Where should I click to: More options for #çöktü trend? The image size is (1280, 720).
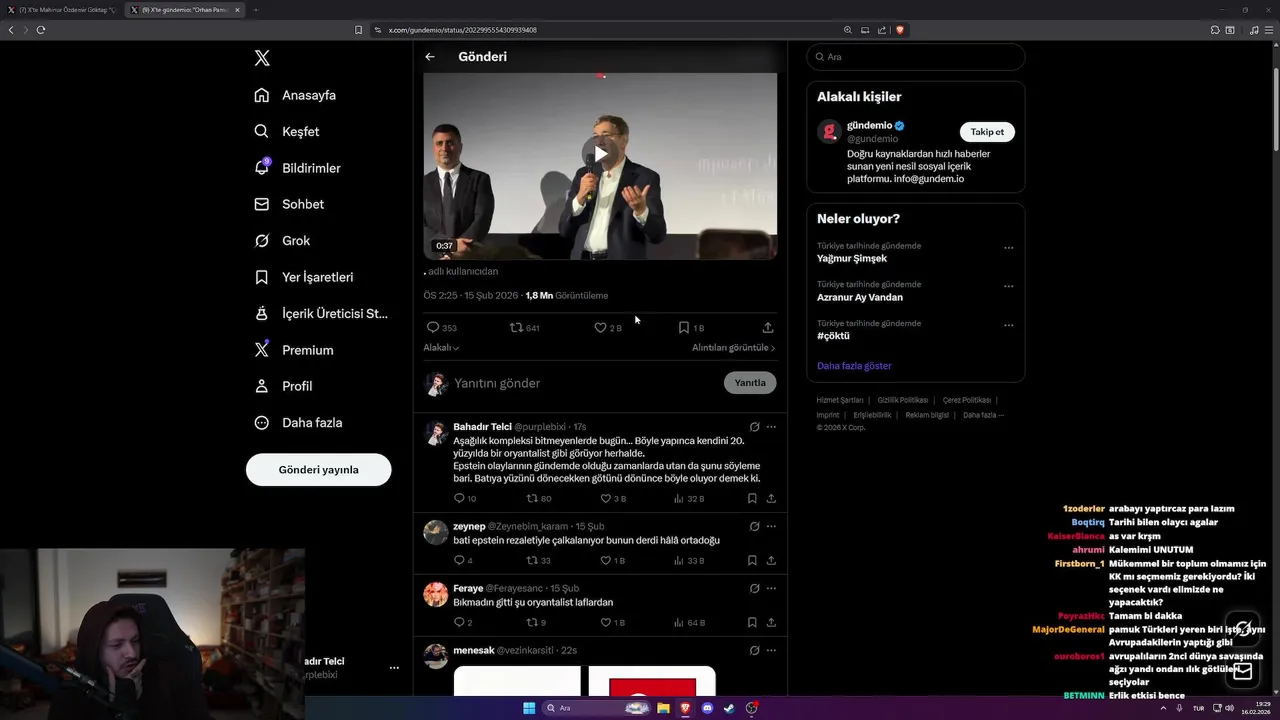1008,325
